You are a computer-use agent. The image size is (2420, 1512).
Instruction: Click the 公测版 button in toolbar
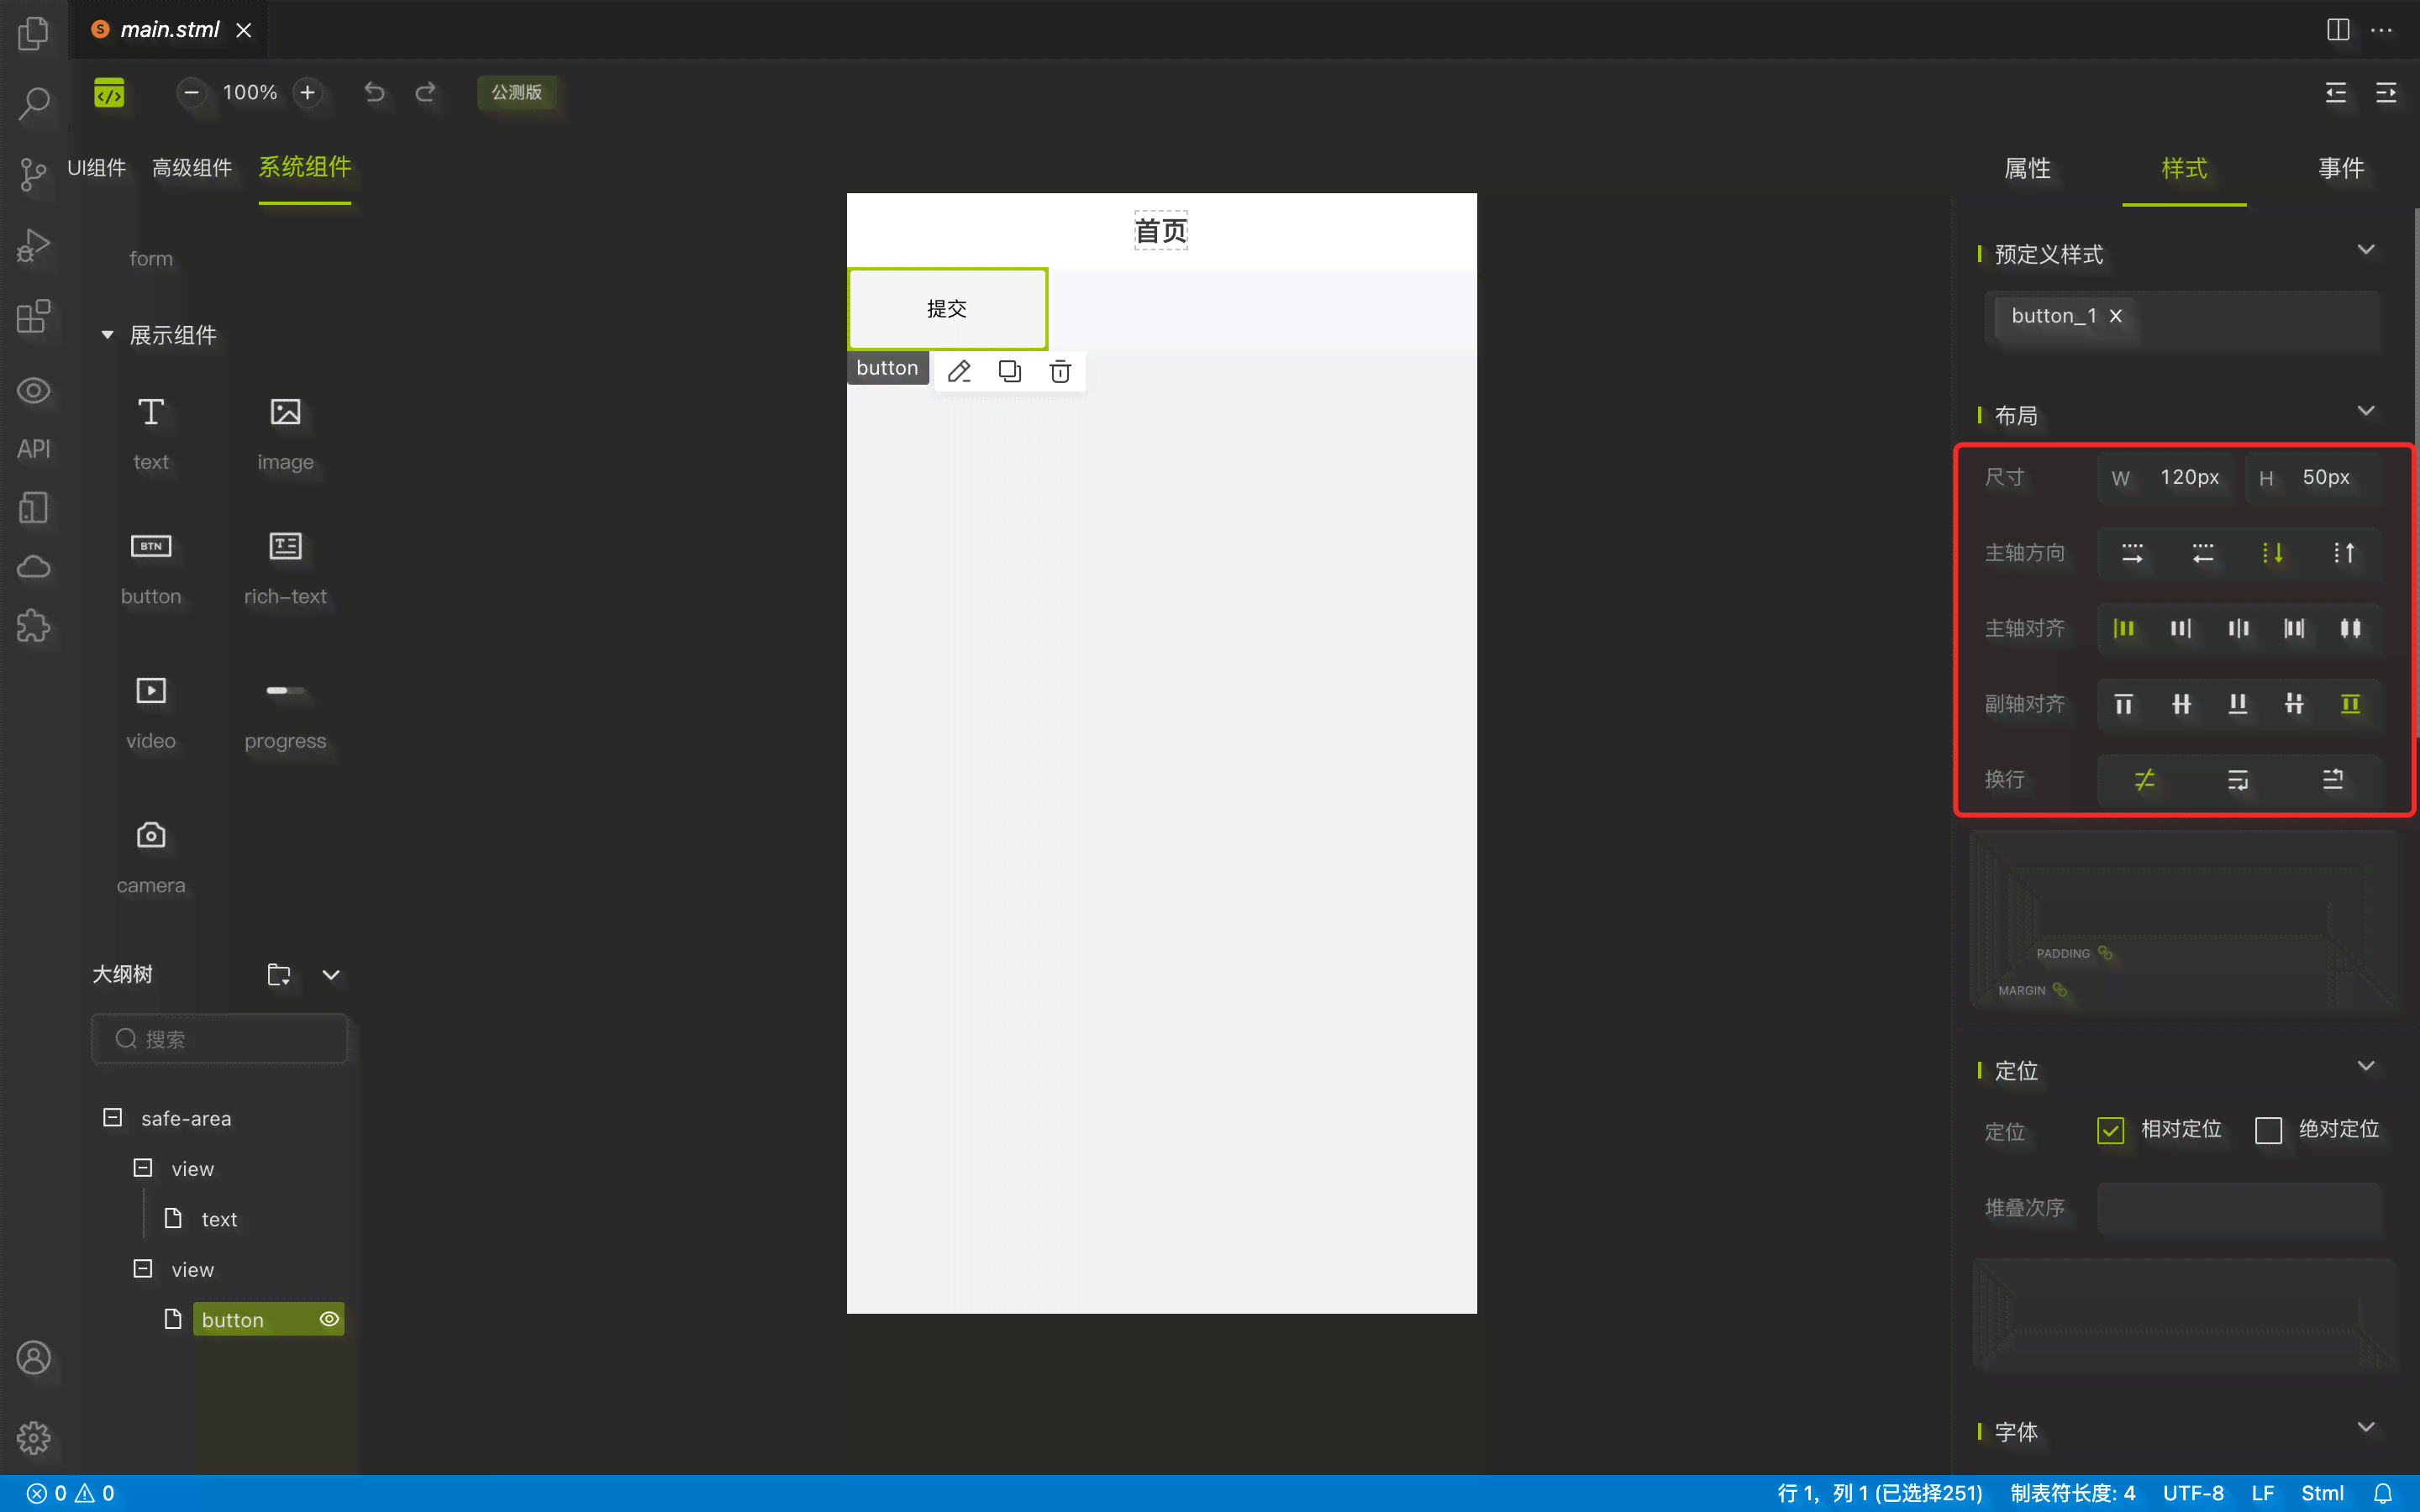519,91
